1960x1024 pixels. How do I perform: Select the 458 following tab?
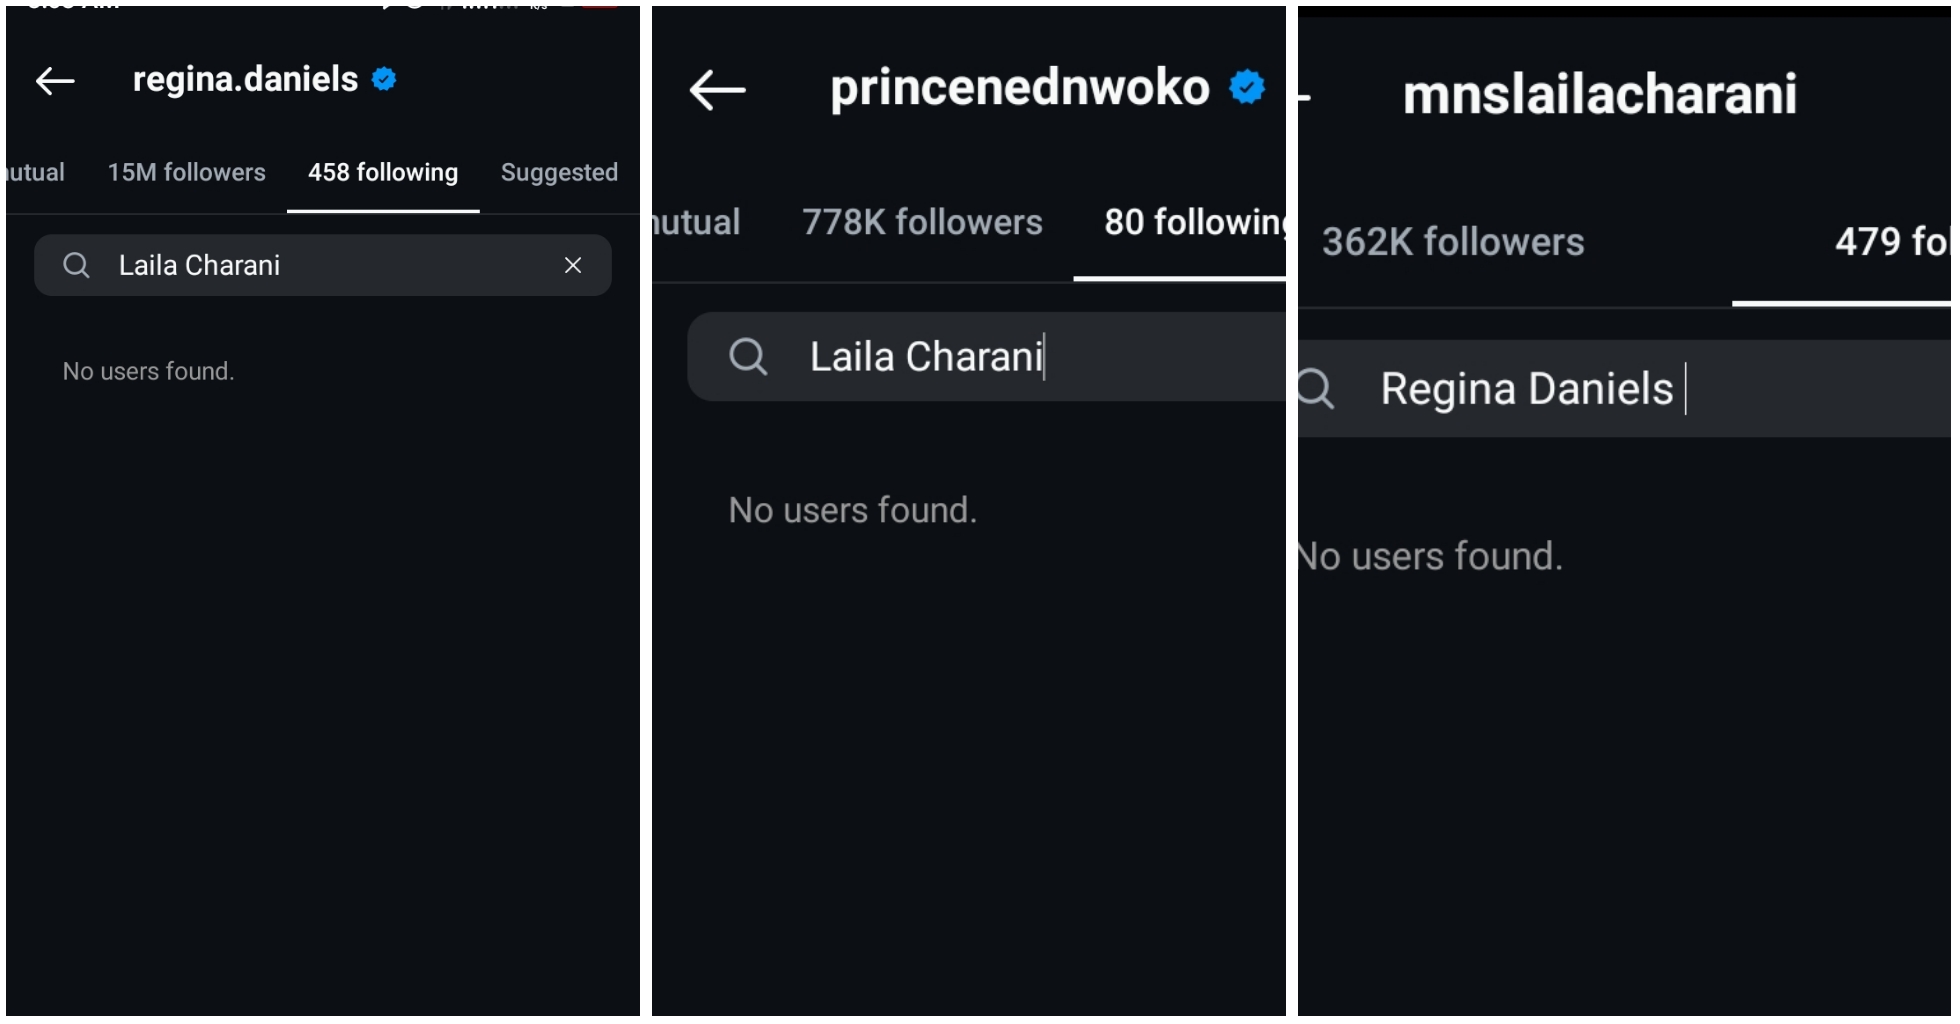[x=383, y=172]
